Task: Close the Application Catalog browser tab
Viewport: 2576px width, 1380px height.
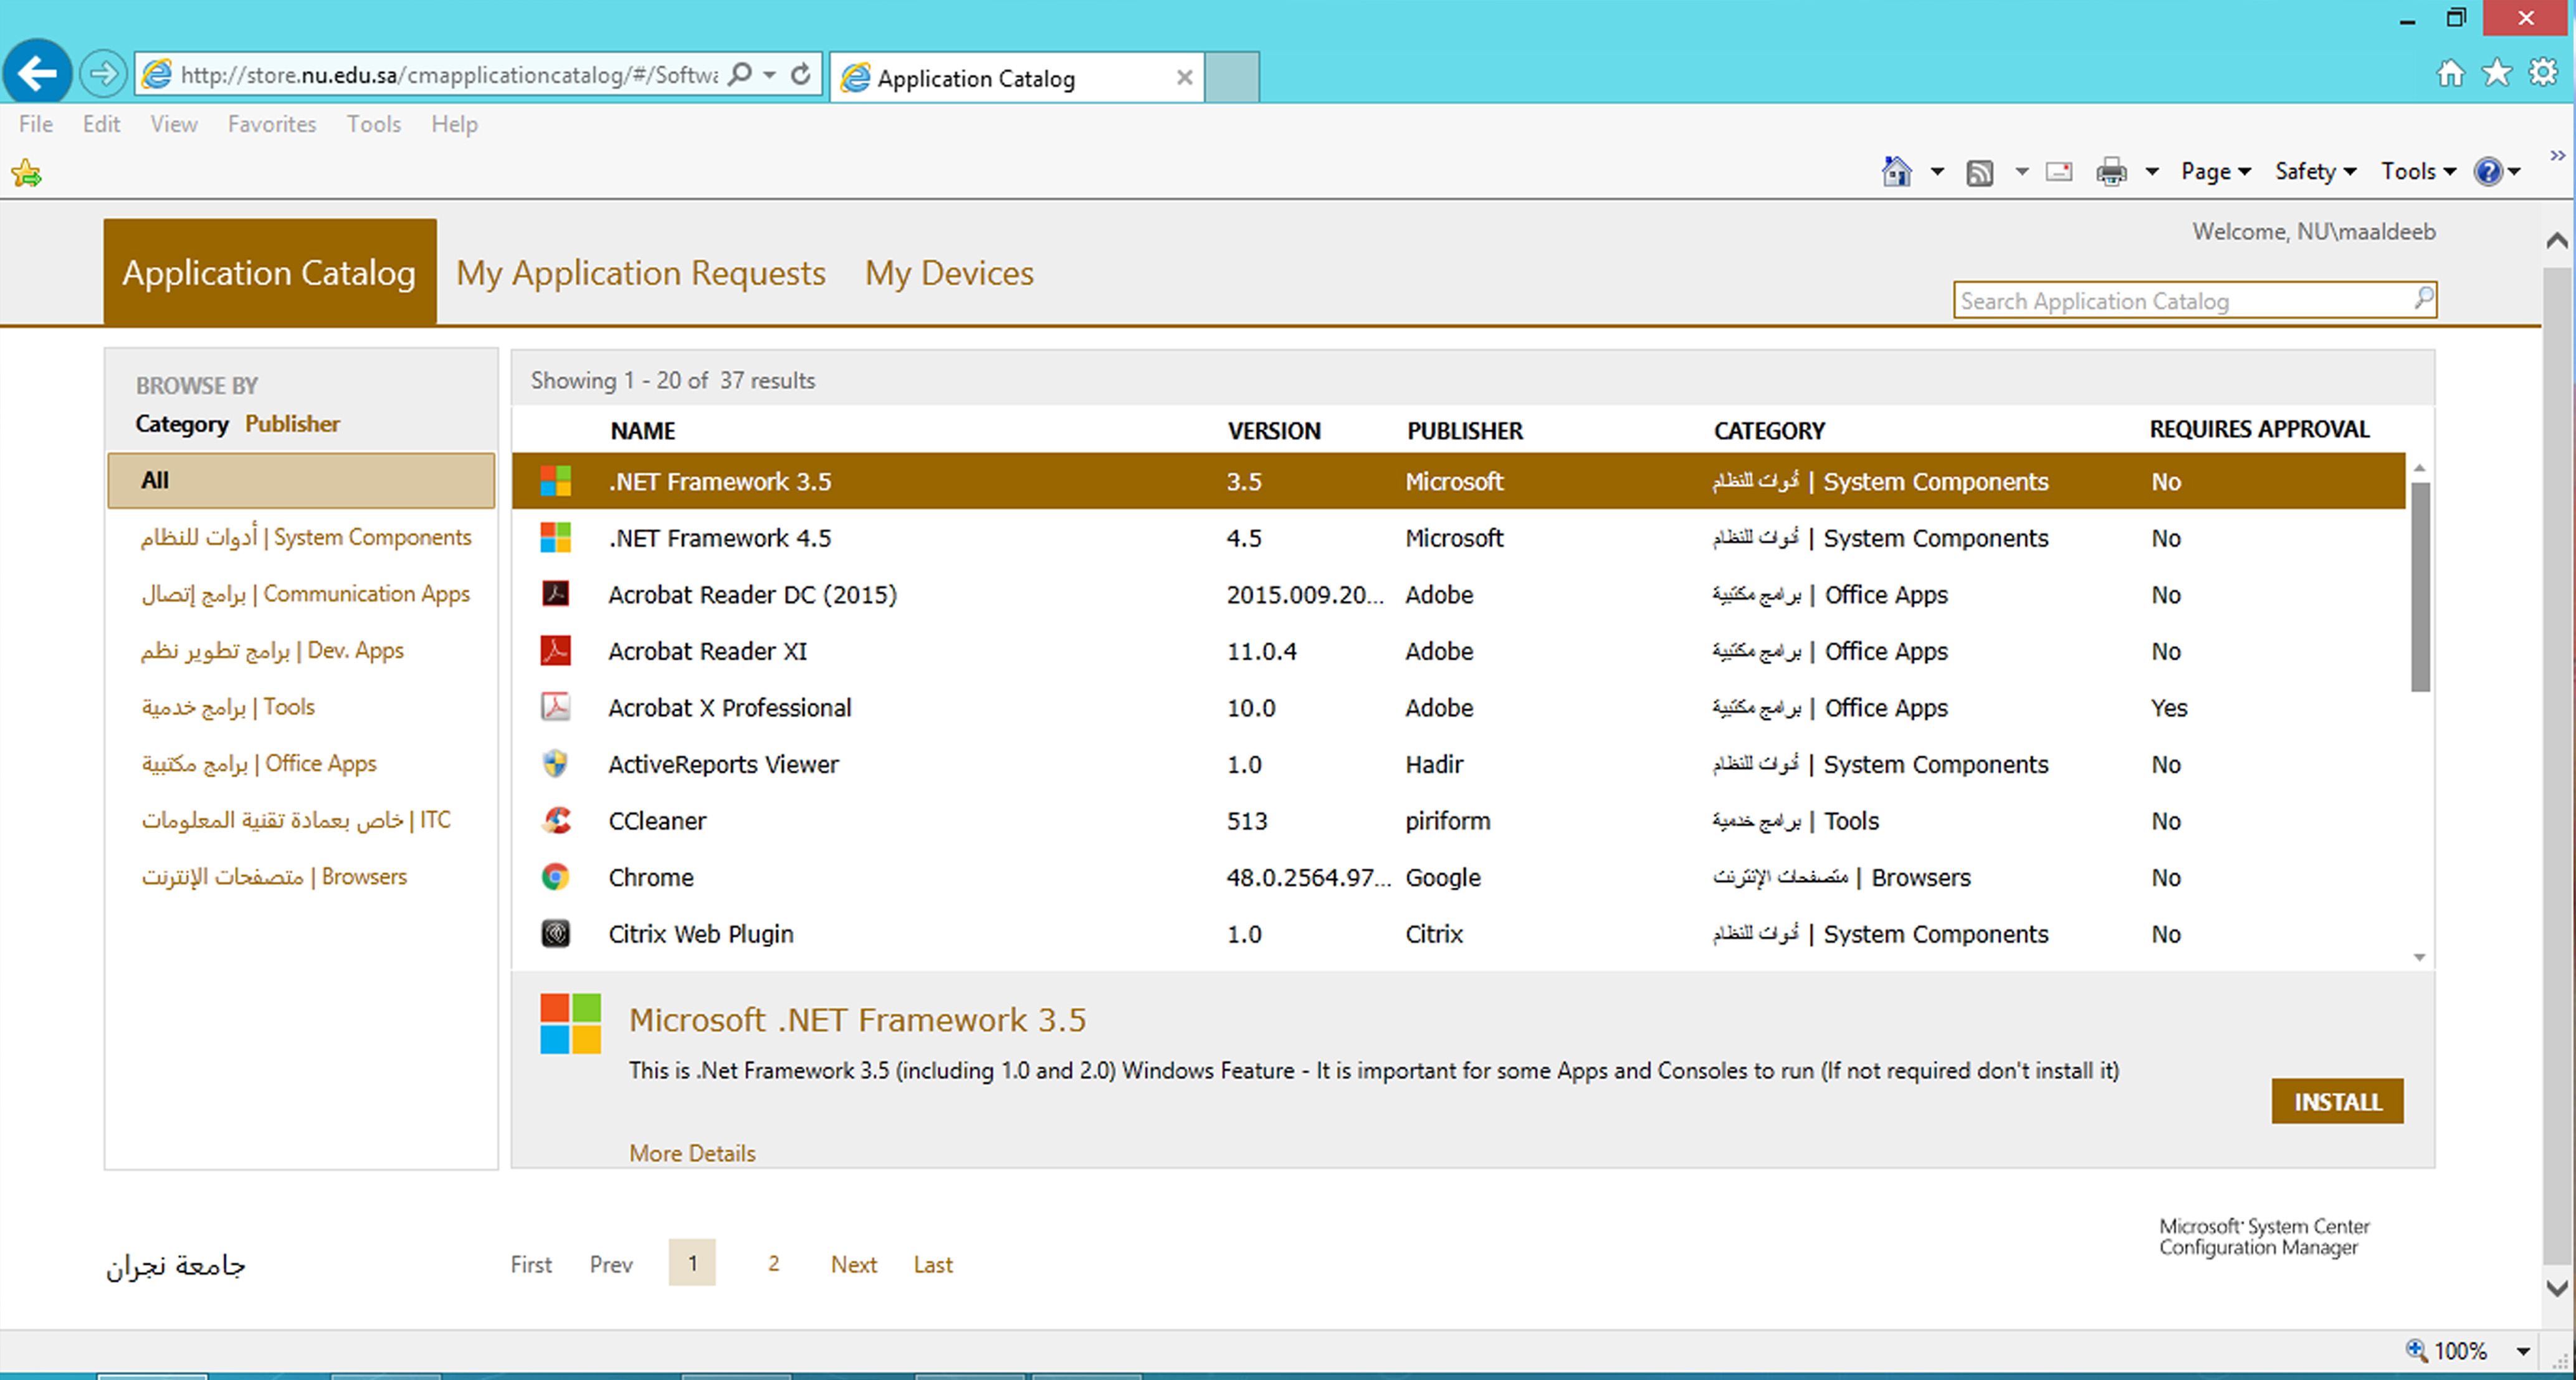Action: click(x=1184, y=77)
